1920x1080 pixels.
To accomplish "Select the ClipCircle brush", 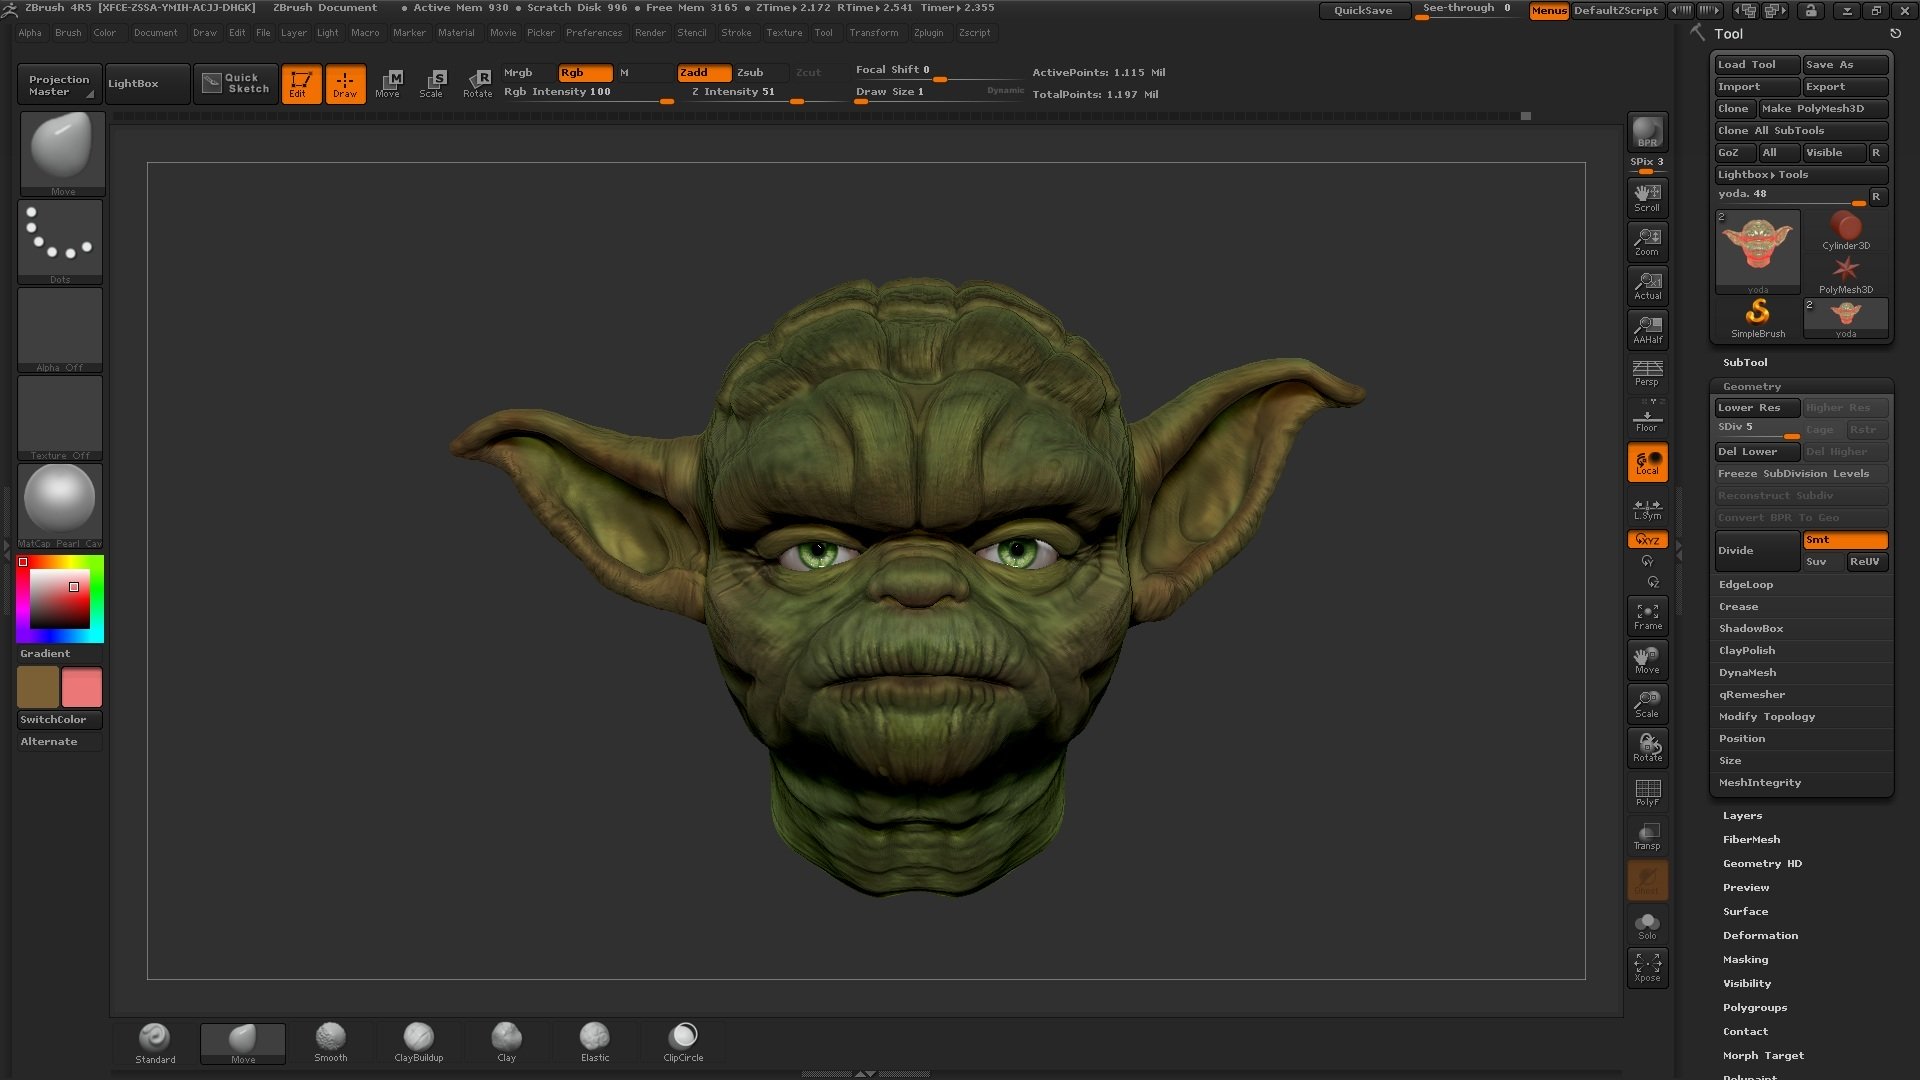I will click(x=683, y=1041).
